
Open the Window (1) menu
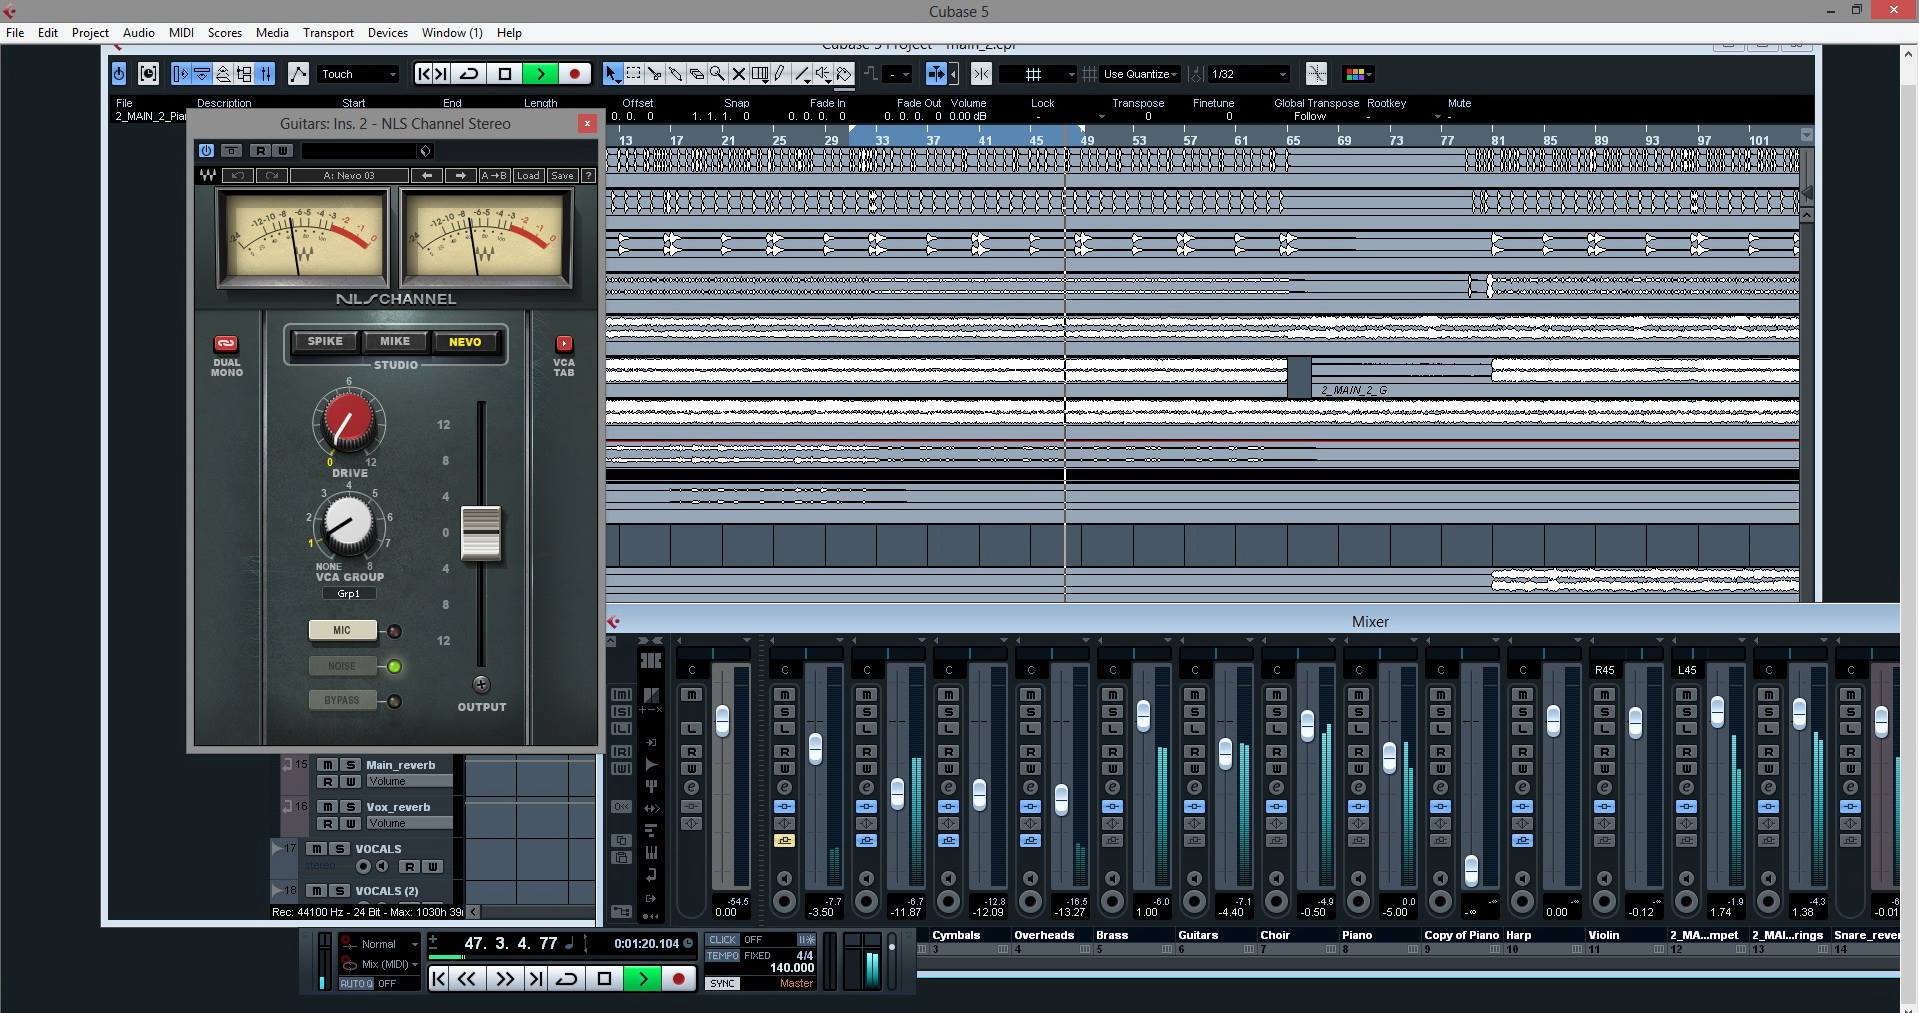(452, 33)
